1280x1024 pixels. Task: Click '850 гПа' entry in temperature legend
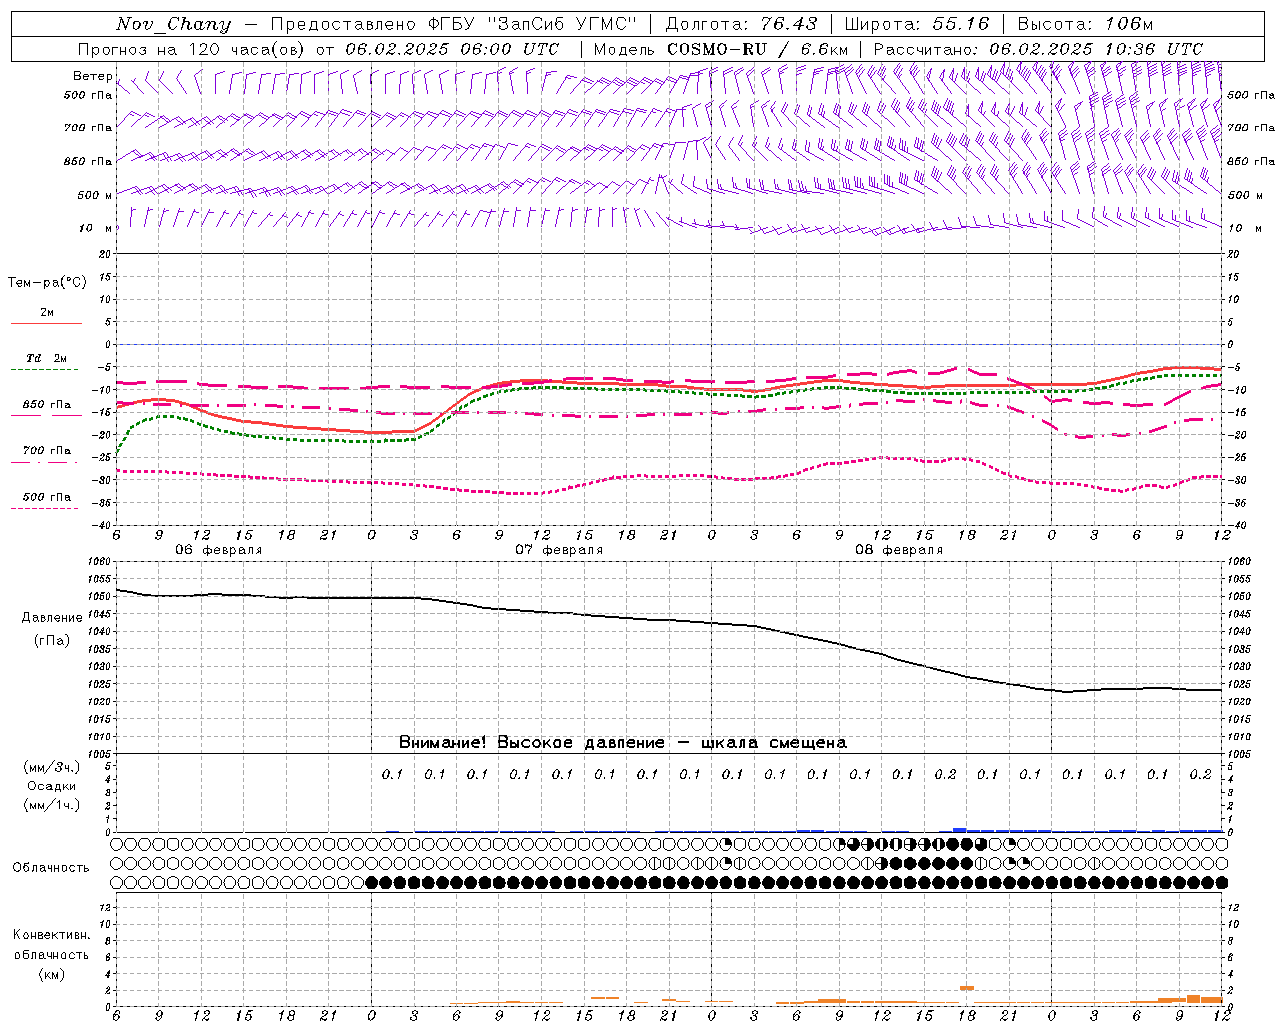[x=47, y=405]
